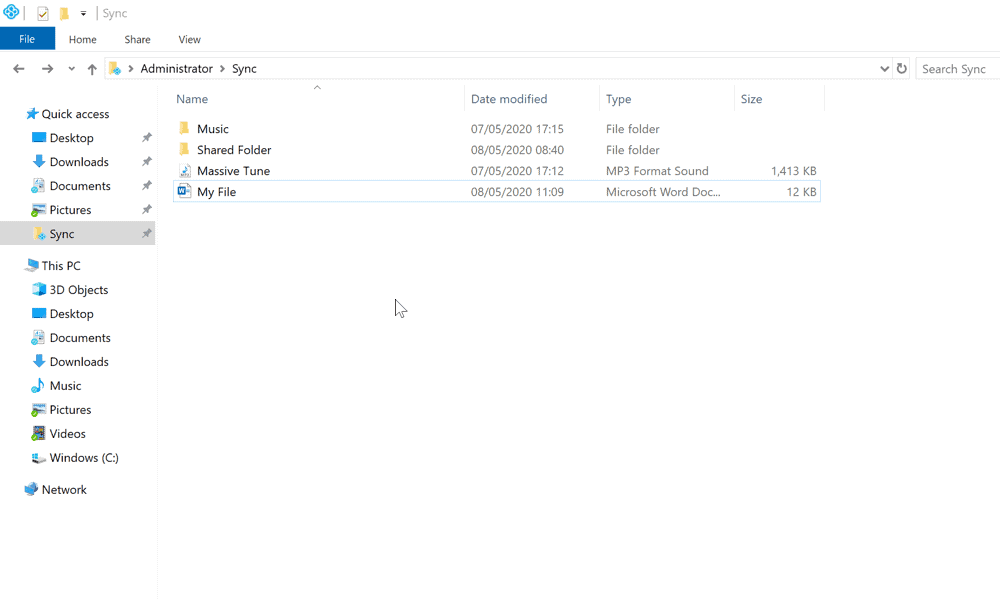This screenshot has width=1000, height=600.
Task: Click the Search Sync input field
Action: 957,69
